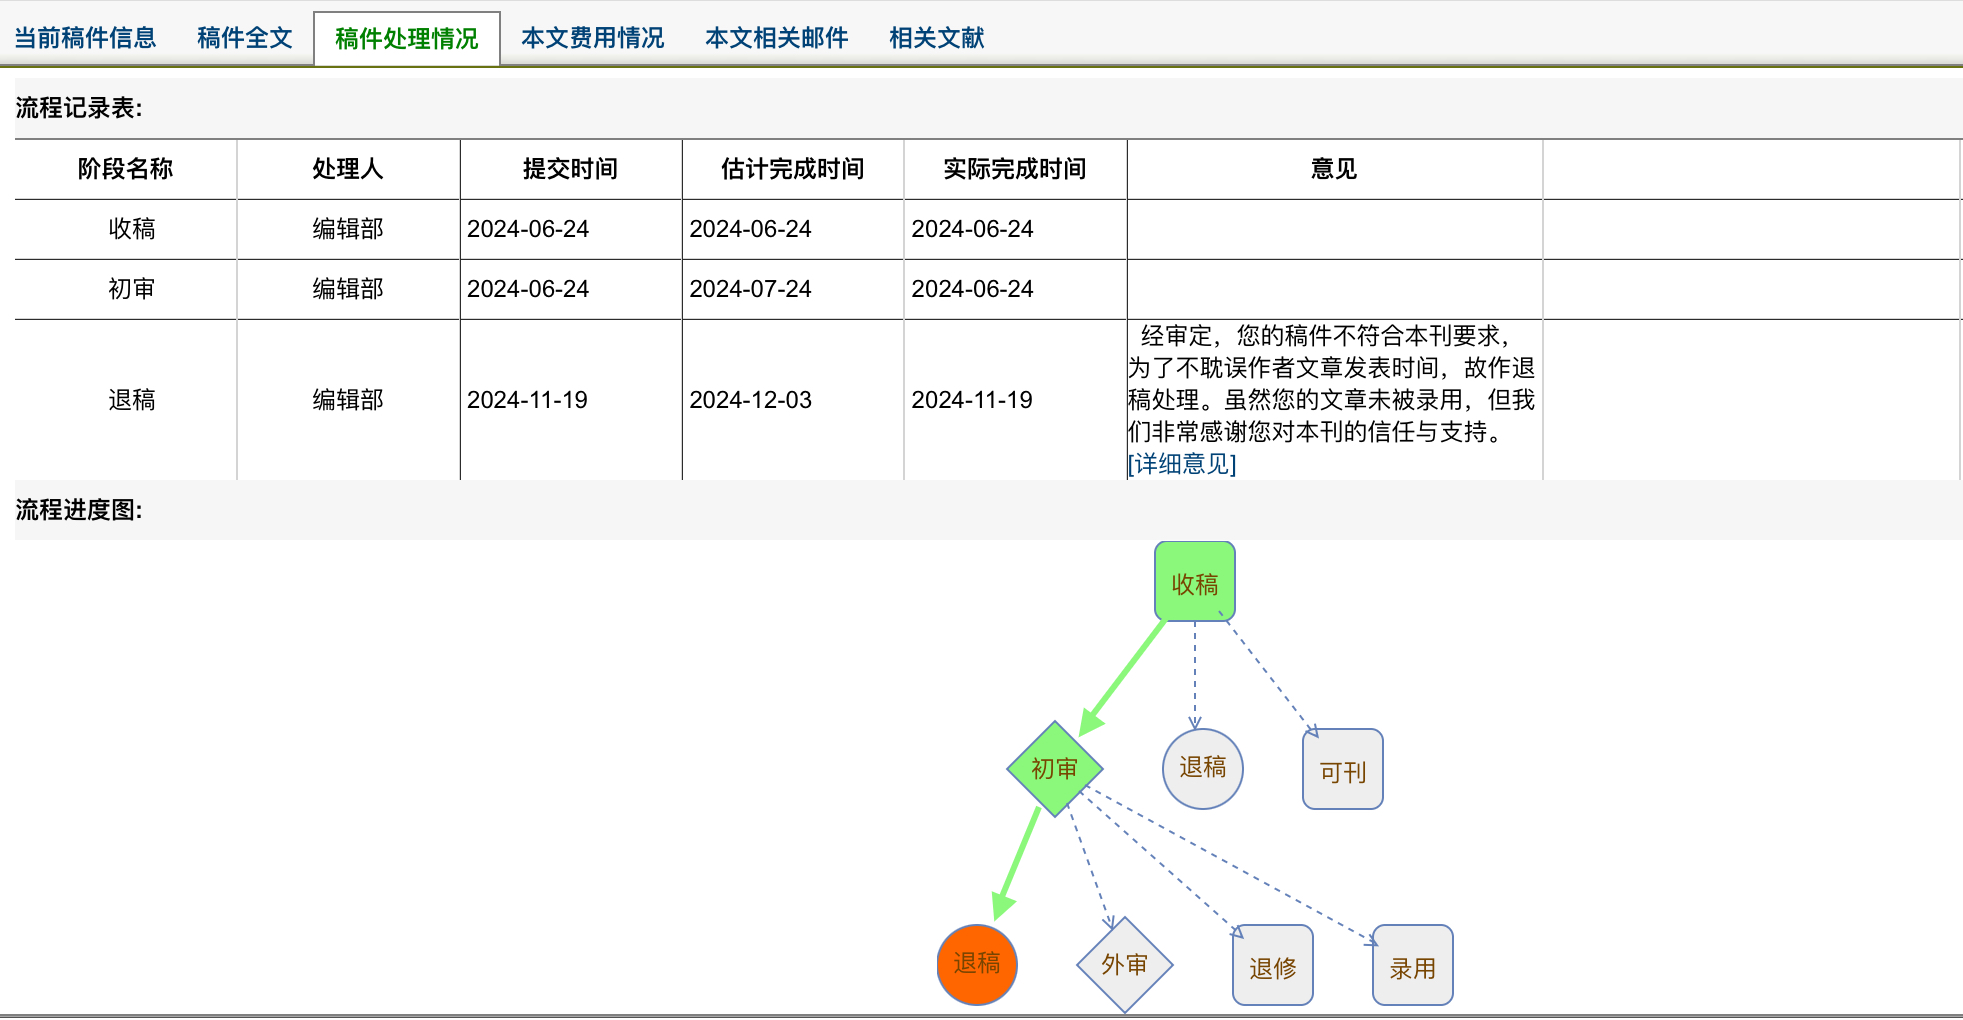Click the 提交时间 column header

(x=571, y=169)
